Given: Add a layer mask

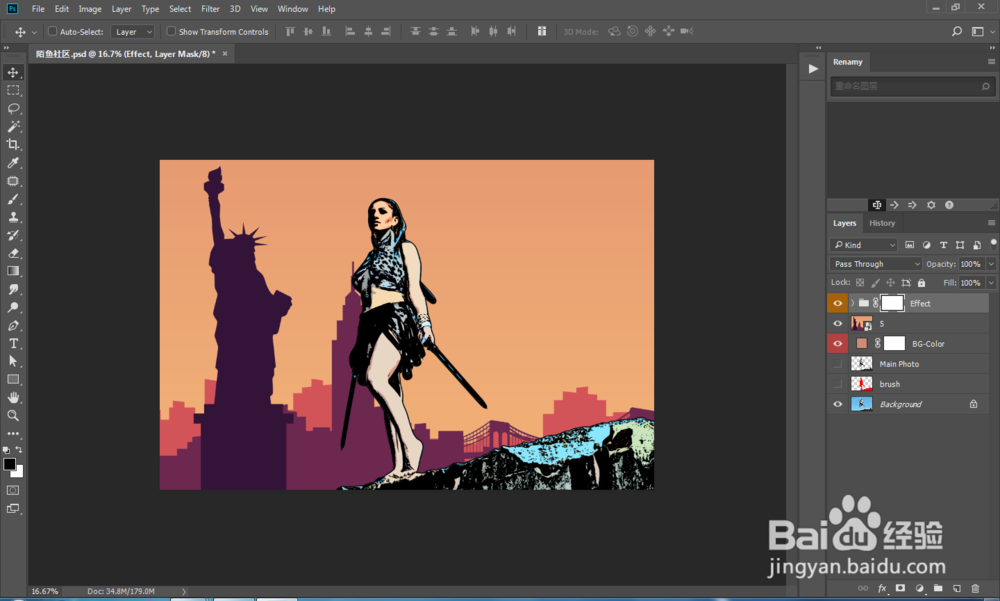Looking at the screenshot, I should coord(901,588).
